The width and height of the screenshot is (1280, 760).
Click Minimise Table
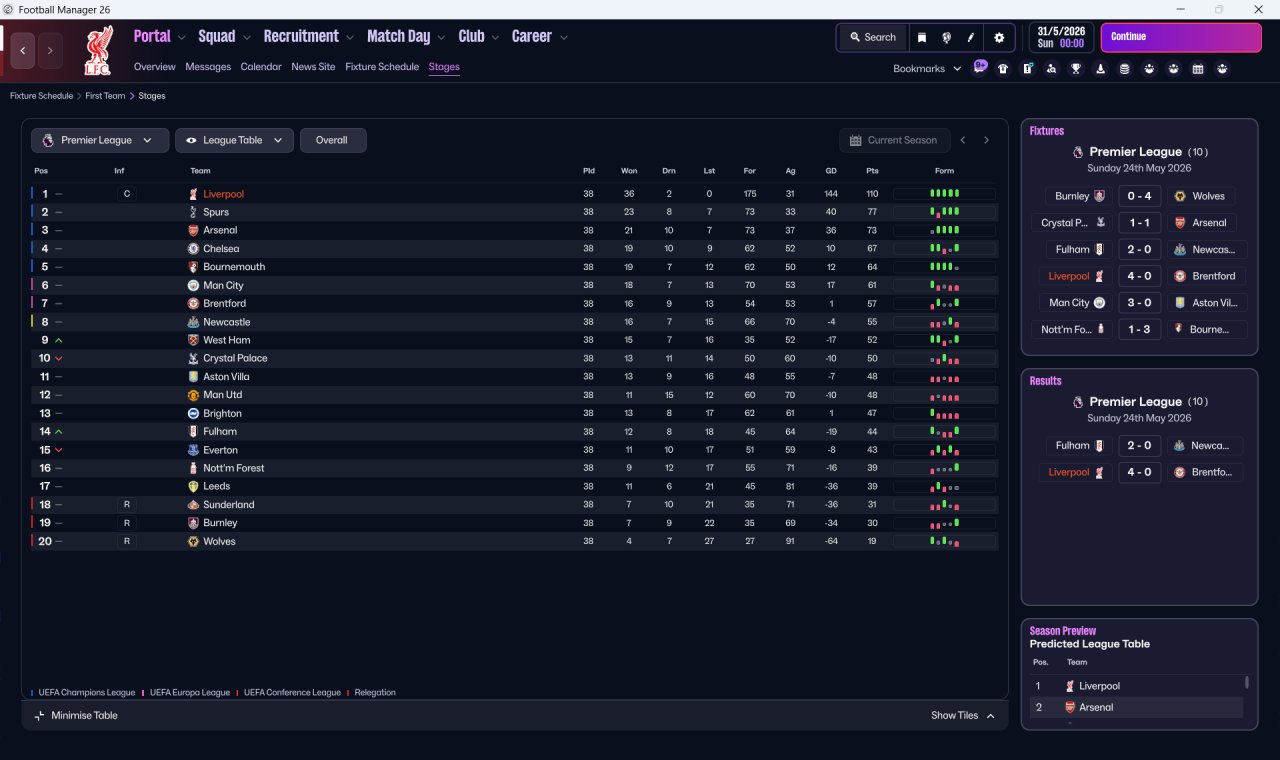click(76, 715)
